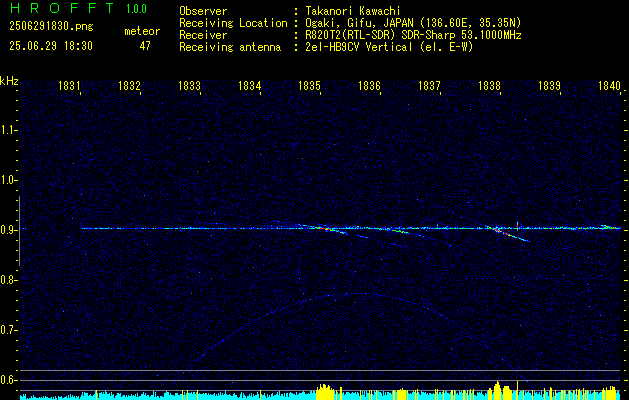Click the 1.0 frequency axis label
The image size is (629, 400).
[x=7, y=180]
